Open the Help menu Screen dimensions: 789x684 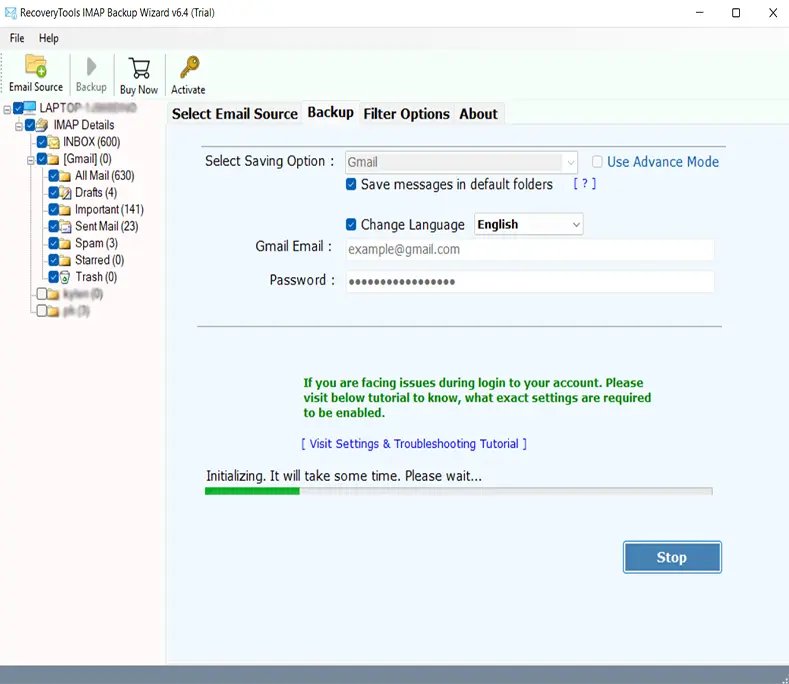pyautogui.click(x=49, y=38)
